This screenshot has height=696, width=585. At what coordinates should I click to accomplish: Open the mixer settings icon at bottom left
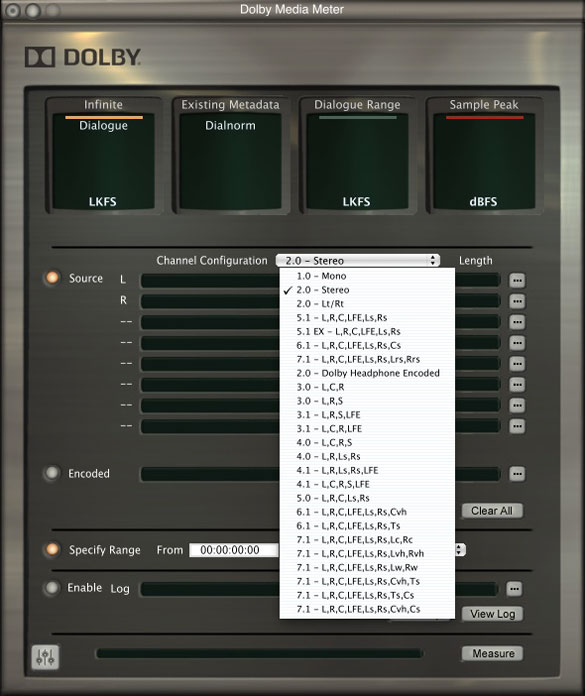45,657
